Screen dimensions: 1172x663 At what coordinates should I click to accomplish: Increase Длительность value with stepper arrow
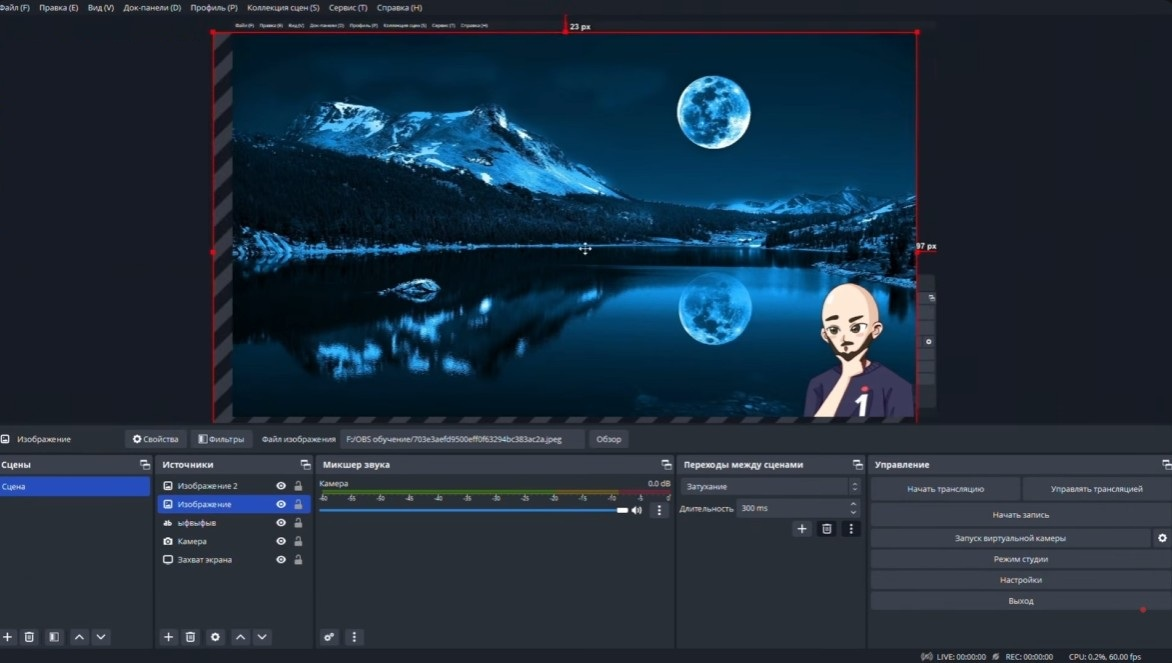[x=853, y=505]
